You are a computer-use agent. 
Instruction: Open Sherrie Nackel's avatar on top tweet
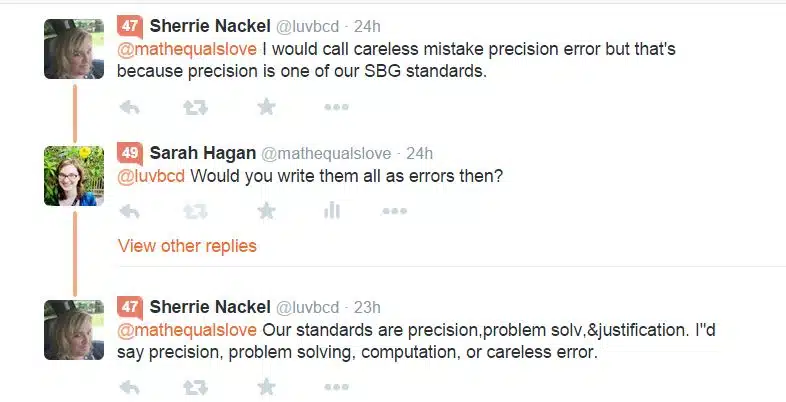[74, 49]
